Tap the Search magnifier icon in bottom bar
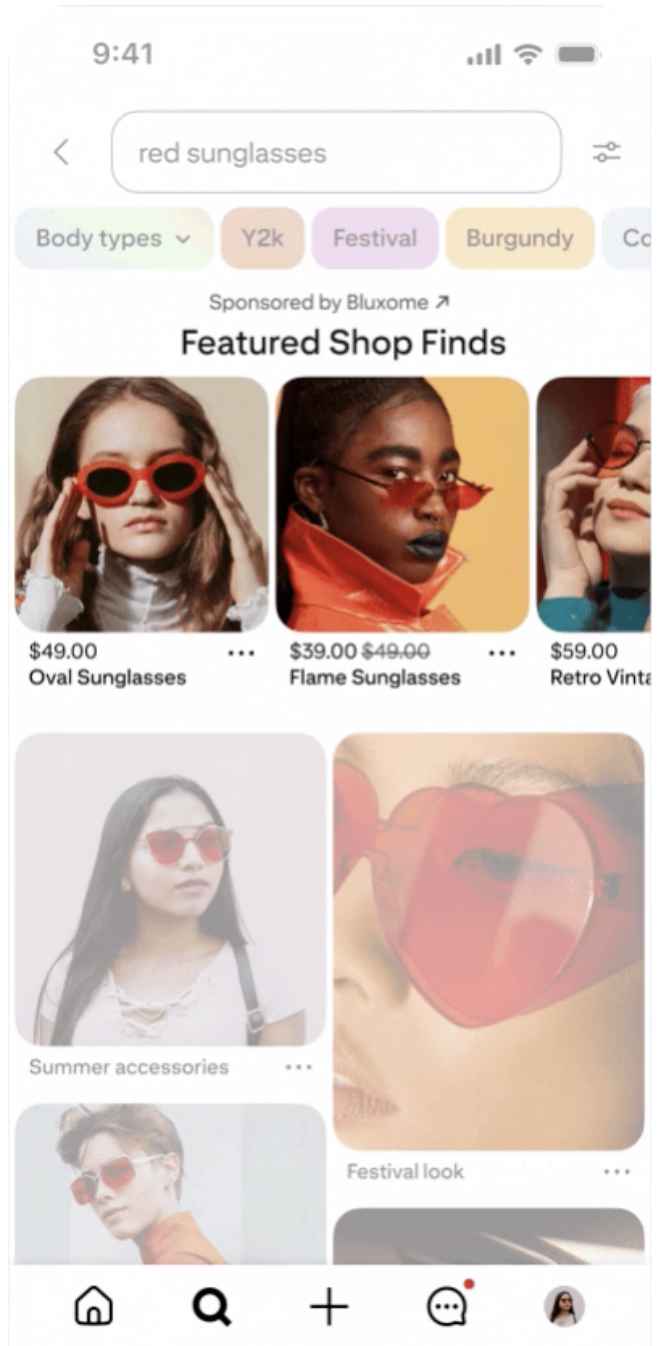666x1346 pixels. click(x=212, y=1306)
